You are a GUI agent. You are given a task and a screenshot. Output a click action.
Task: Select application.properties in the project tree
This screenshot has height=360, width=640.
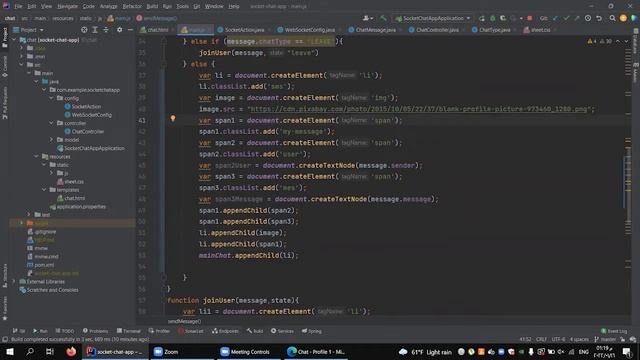(x=81, y=207)
